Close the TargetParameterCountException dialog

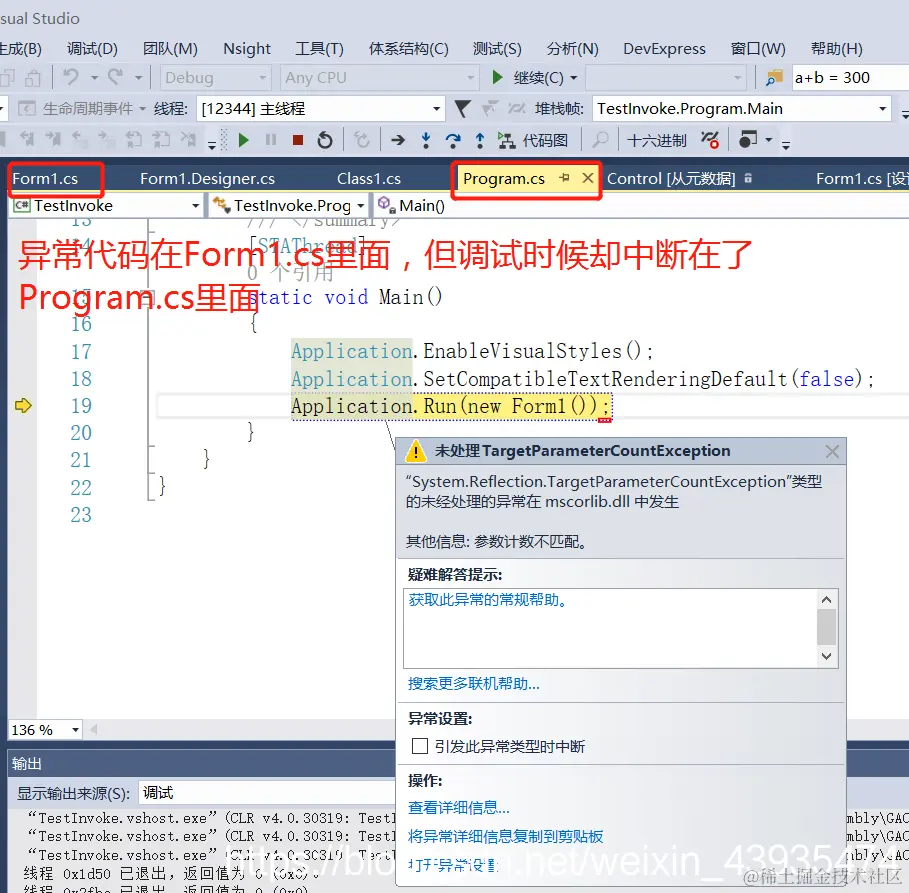tap(832, 451)
